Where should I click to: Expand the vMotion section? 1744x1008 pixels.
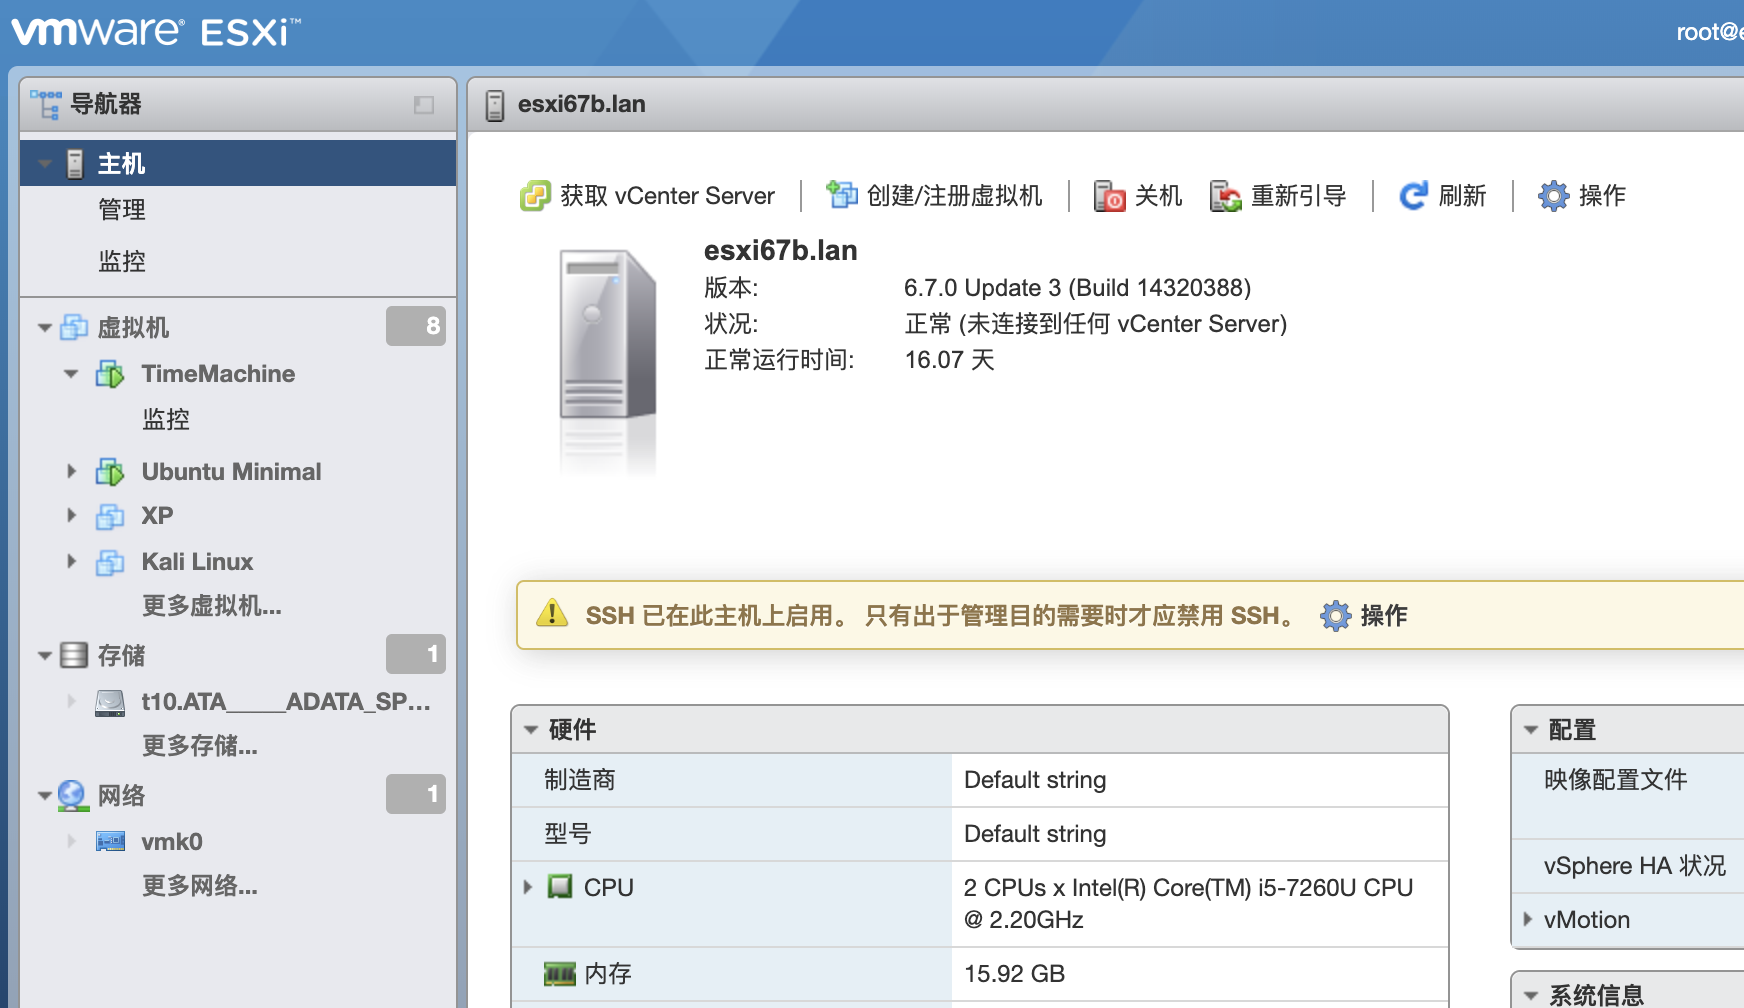pos(1527,919)
